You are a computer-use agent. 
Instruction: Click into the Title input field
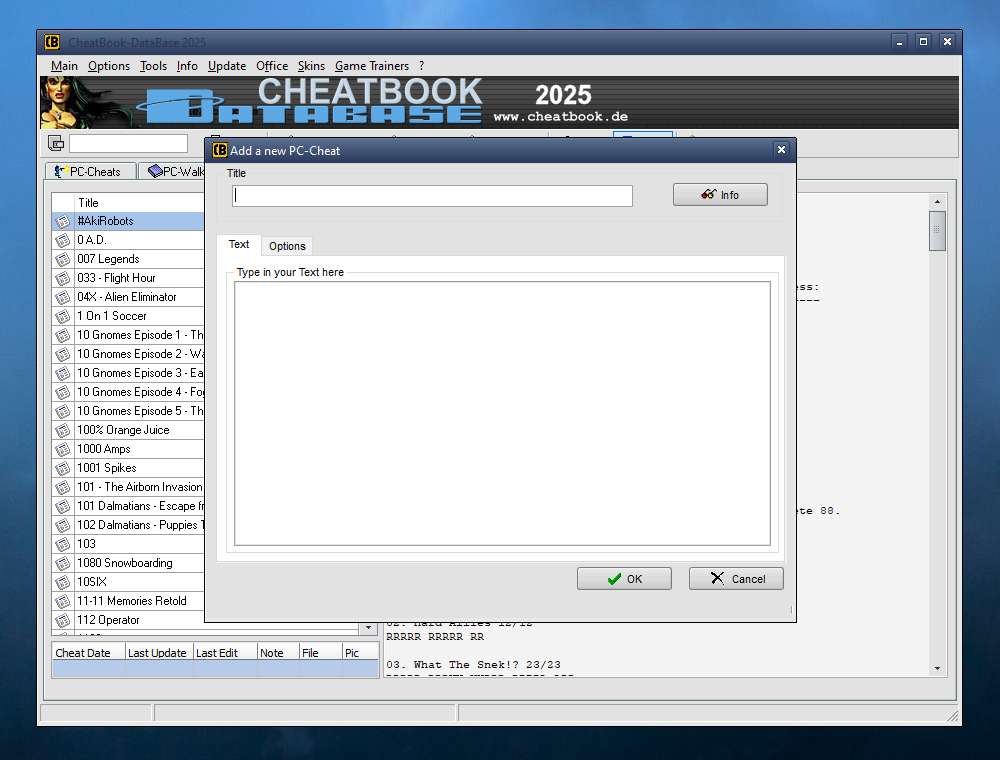pyautogui.click(x=432, y=196)
